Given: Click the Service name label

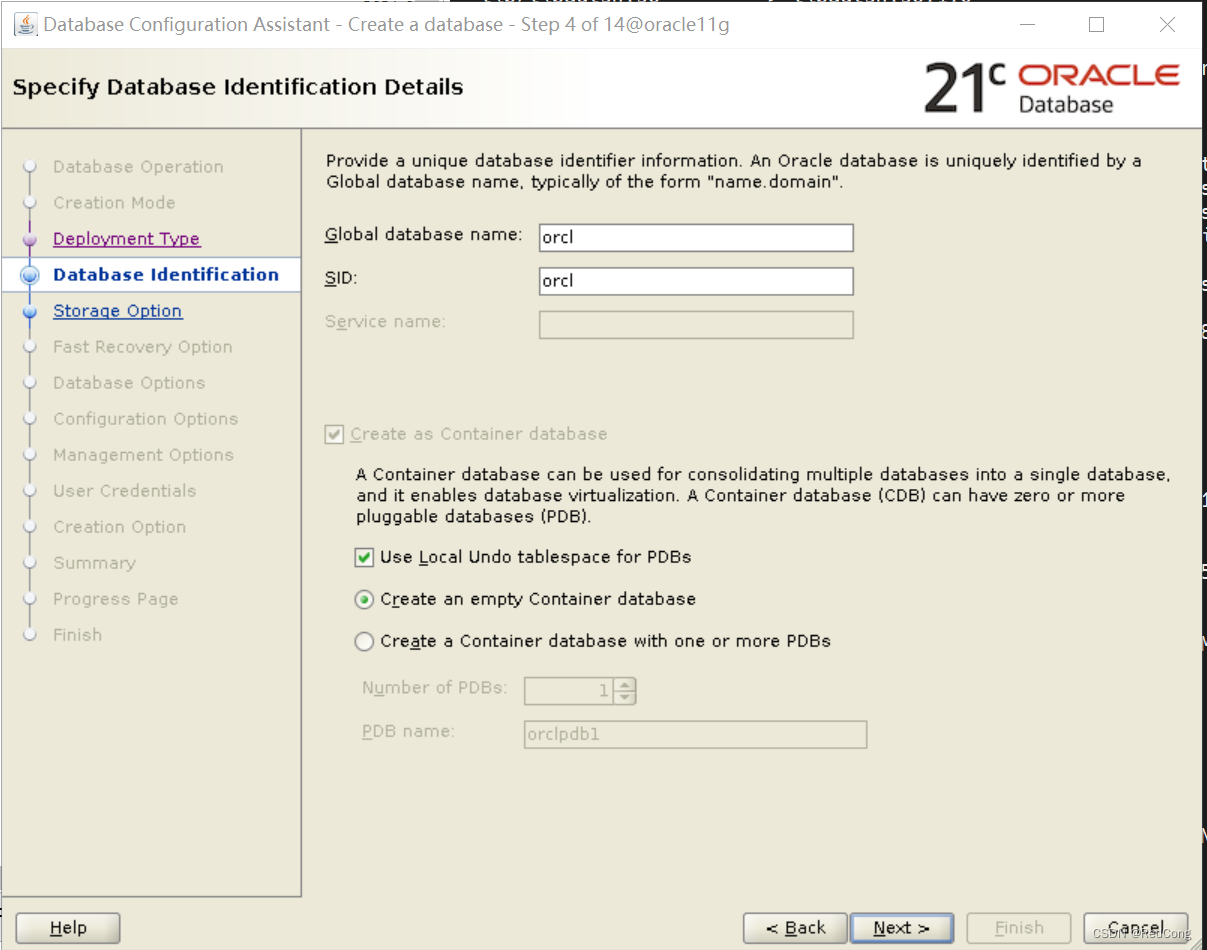Looking at the screenshot, I should tap(385, 322).
